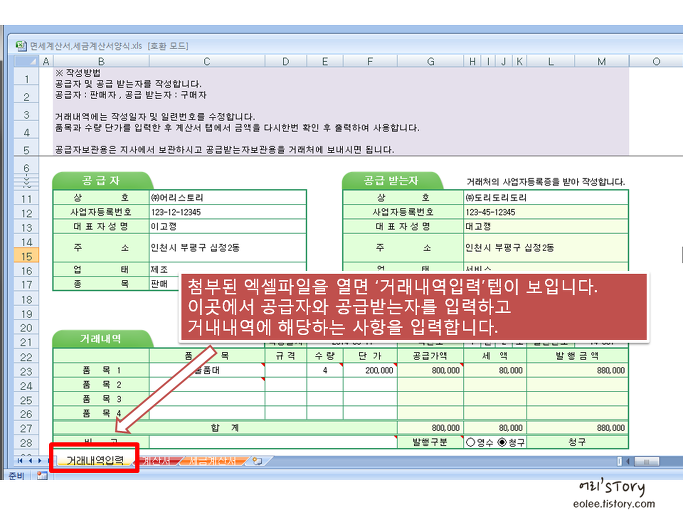
Task: Click unit price cell 200,000
Action: click(x=370, y=370)
